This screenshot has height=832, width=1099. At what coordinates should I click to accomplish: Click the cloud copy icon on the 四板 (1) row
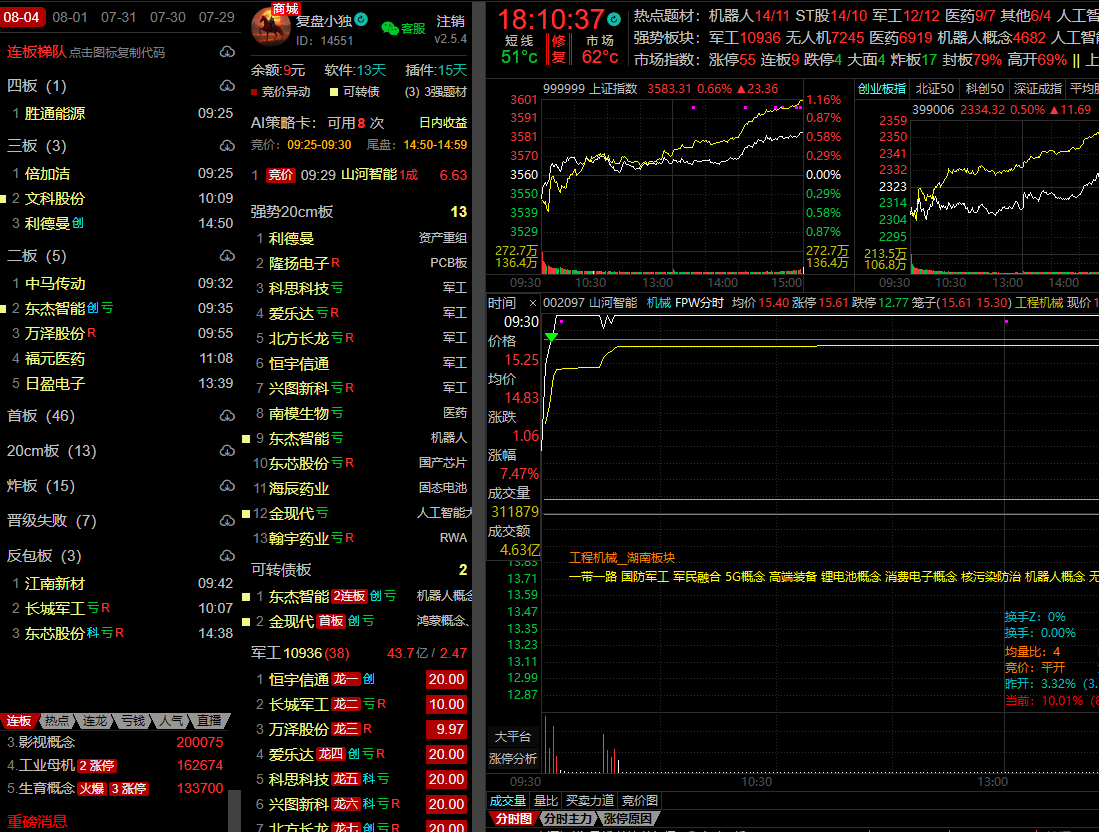(x=227, y=86)
